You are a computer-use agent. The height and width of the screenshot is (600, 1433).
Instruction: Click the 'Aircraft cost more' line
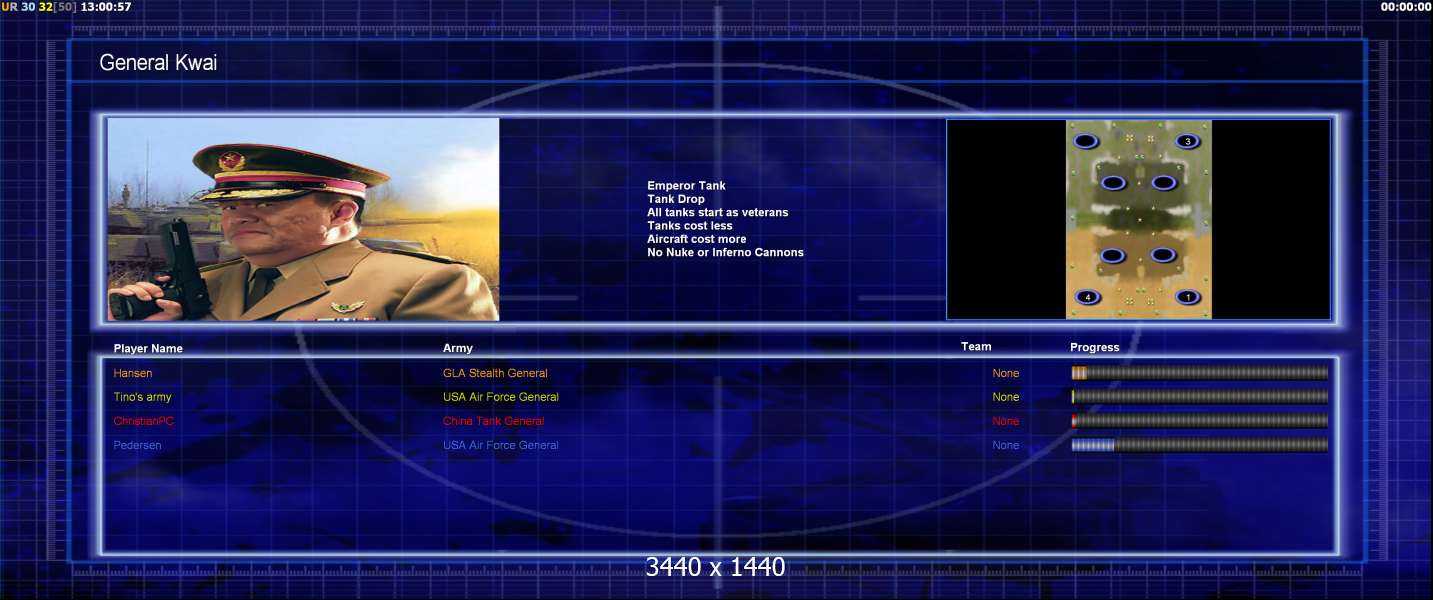[x=696, y=239]
